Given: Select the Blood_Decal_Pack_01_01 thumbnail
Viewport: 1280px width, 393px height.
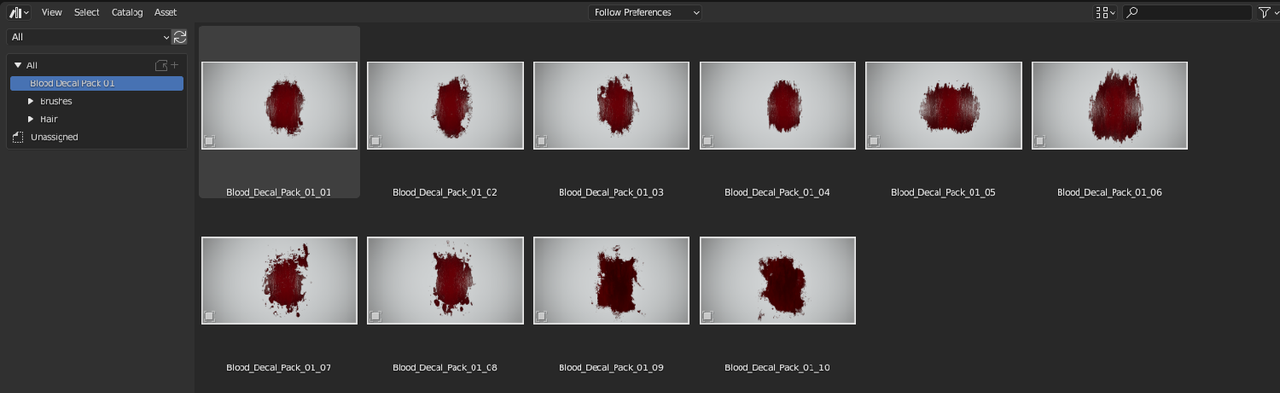Looking at the screenshot, I should [x=279, y=105].
